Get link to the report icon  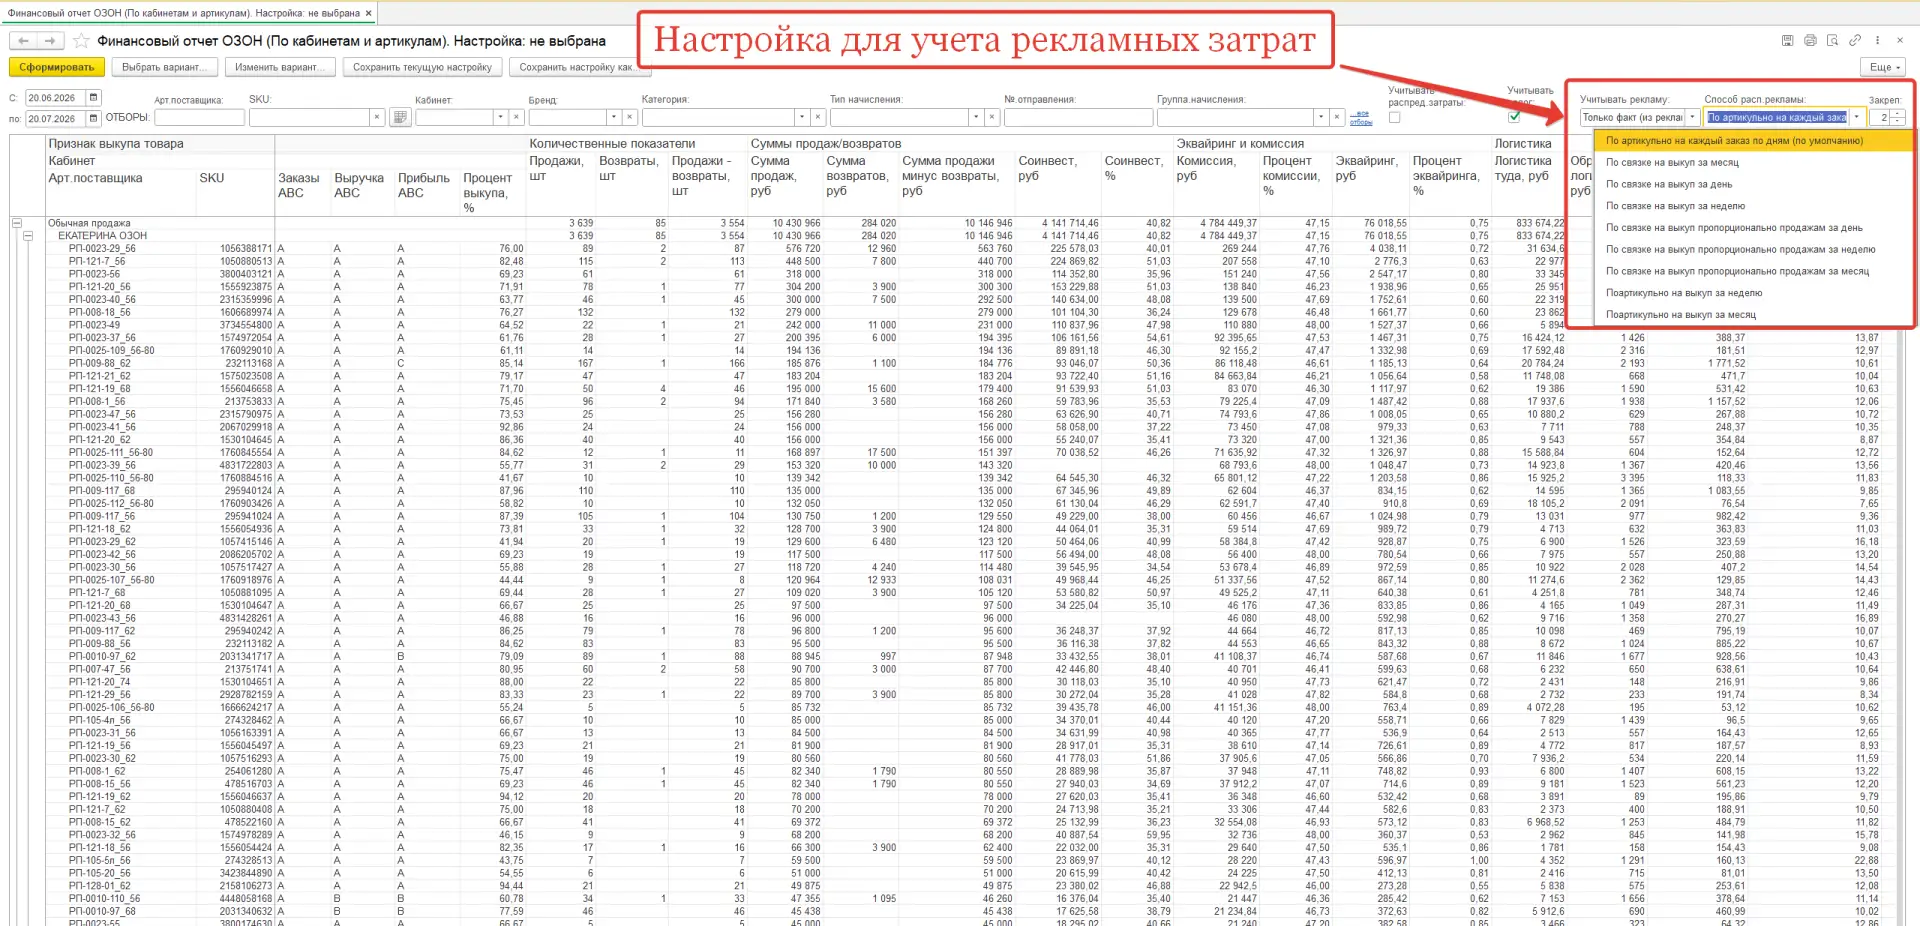pos(1855,41)
